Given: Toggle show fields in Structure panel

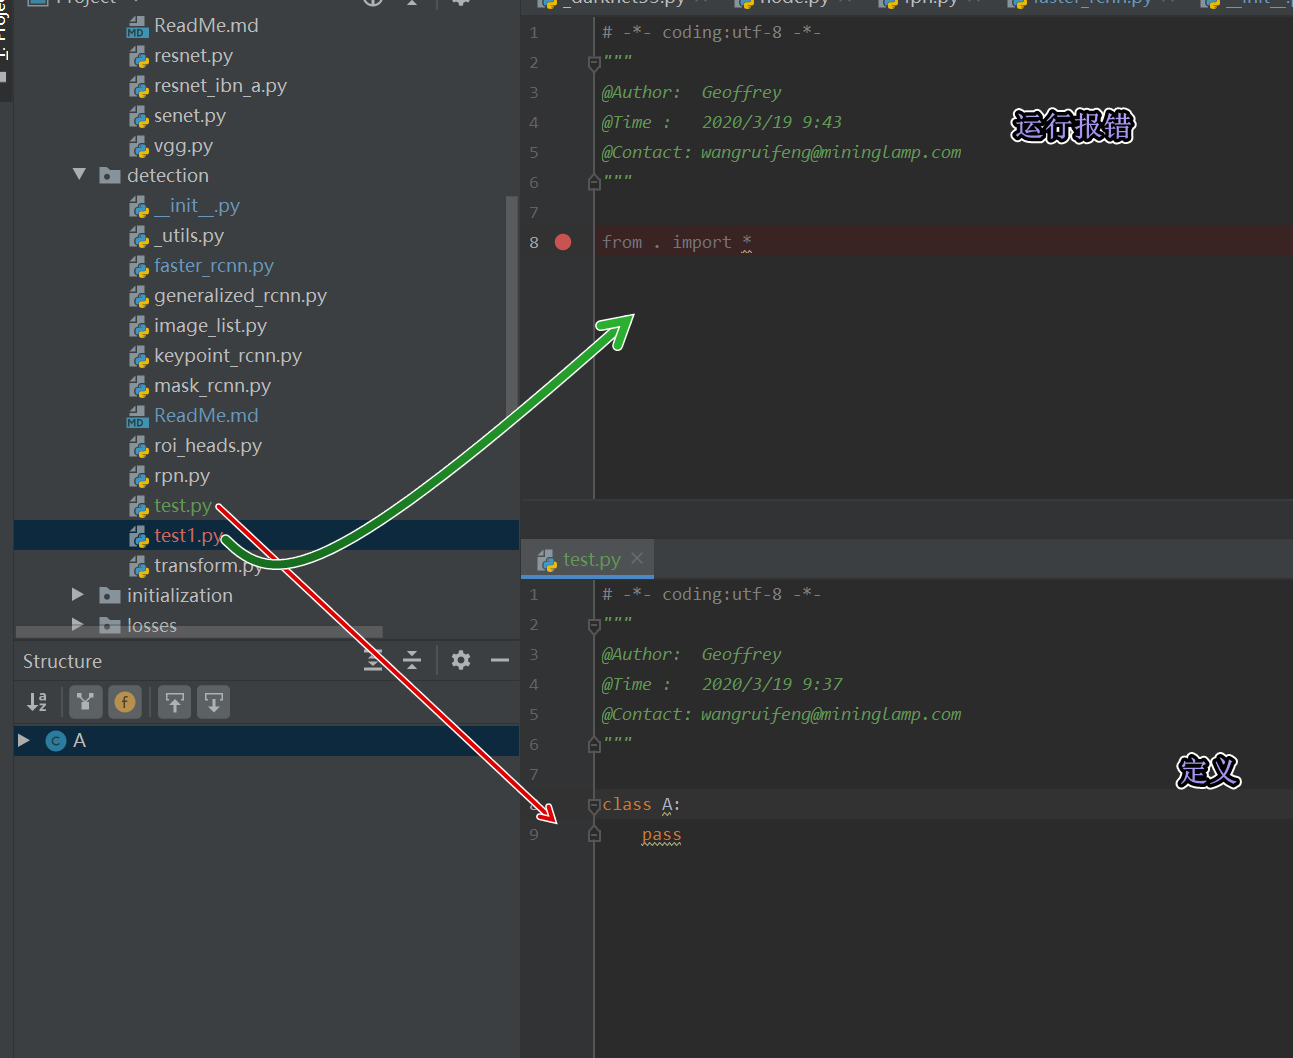Looking at the screenshot, I should [x=125, y=702].
